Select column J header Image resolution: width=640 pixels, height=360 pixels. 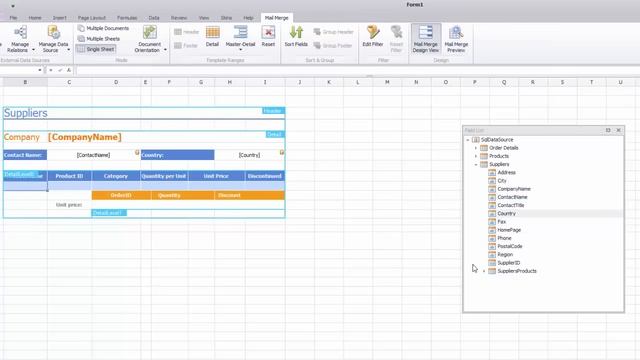click(300, 82)
